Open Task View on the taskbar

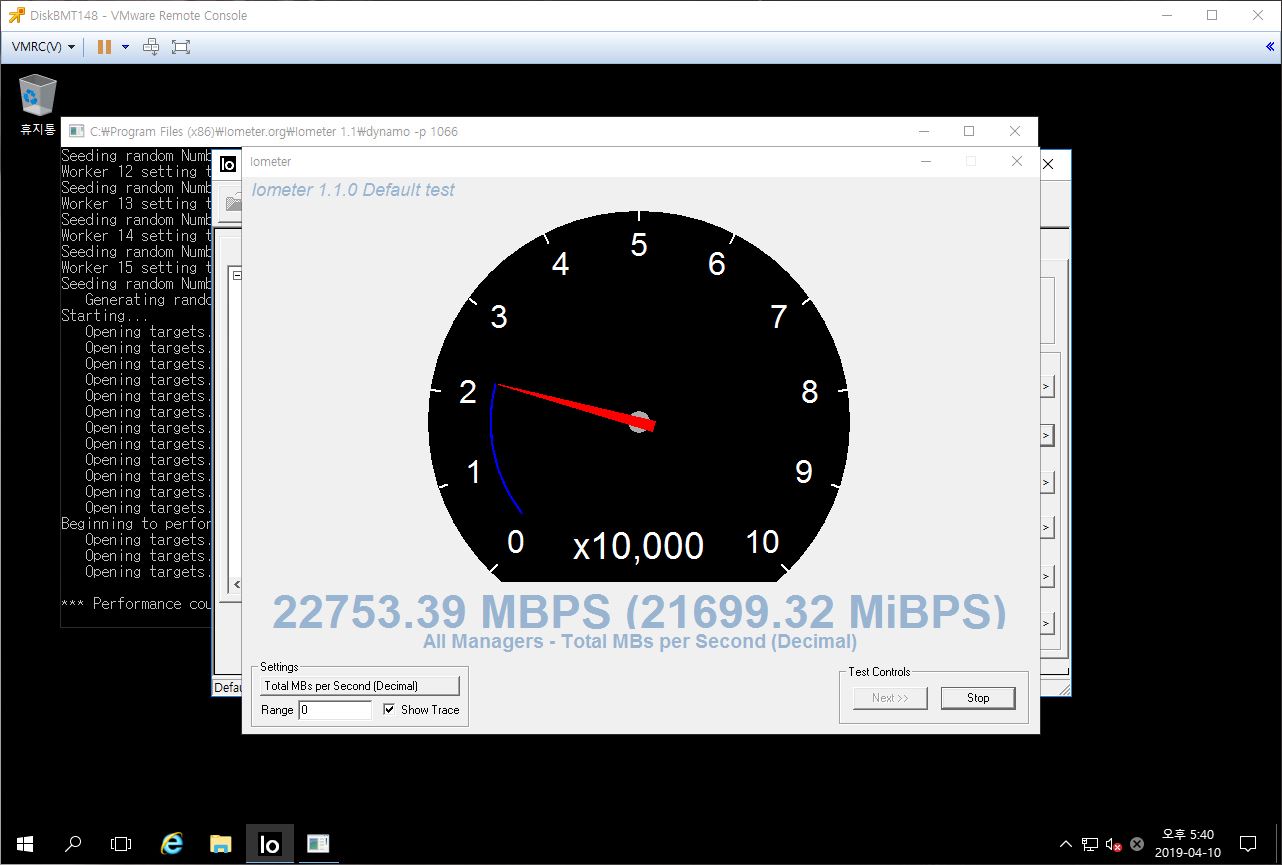pyautogui.click(x=121, y=843)
